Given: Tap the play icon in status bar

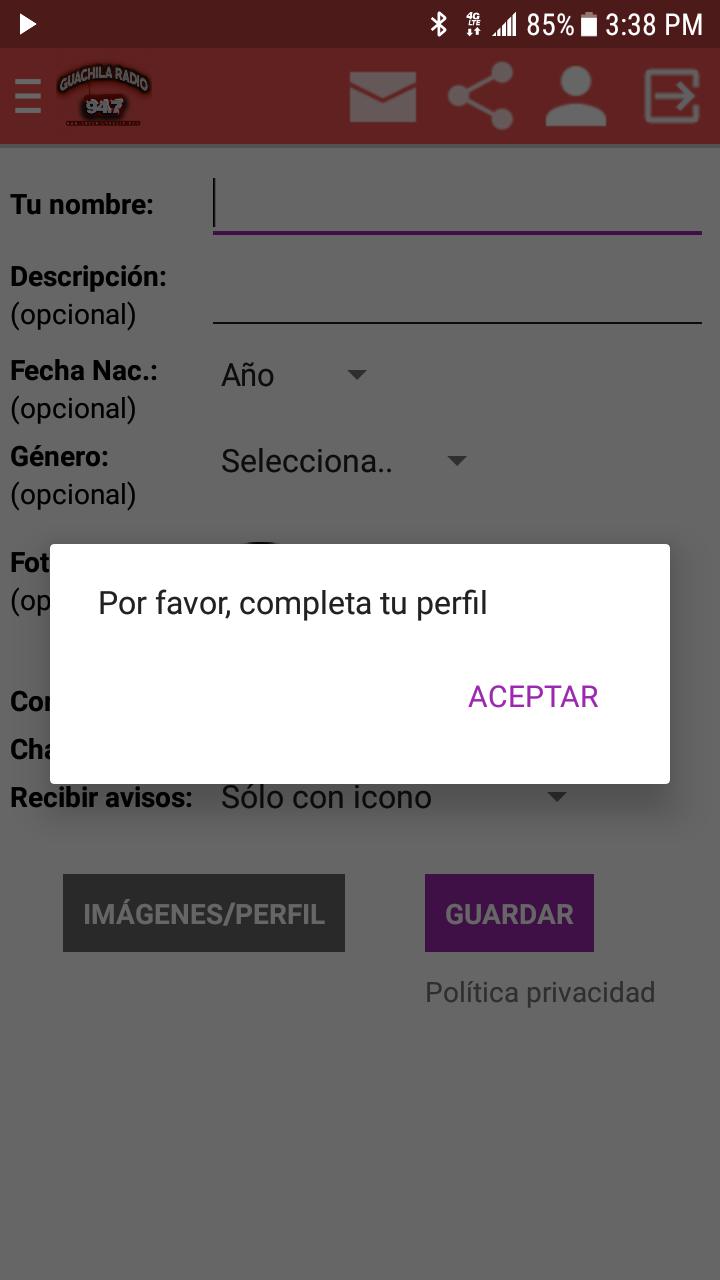Looking at the screenshot, I should [27, 24].
